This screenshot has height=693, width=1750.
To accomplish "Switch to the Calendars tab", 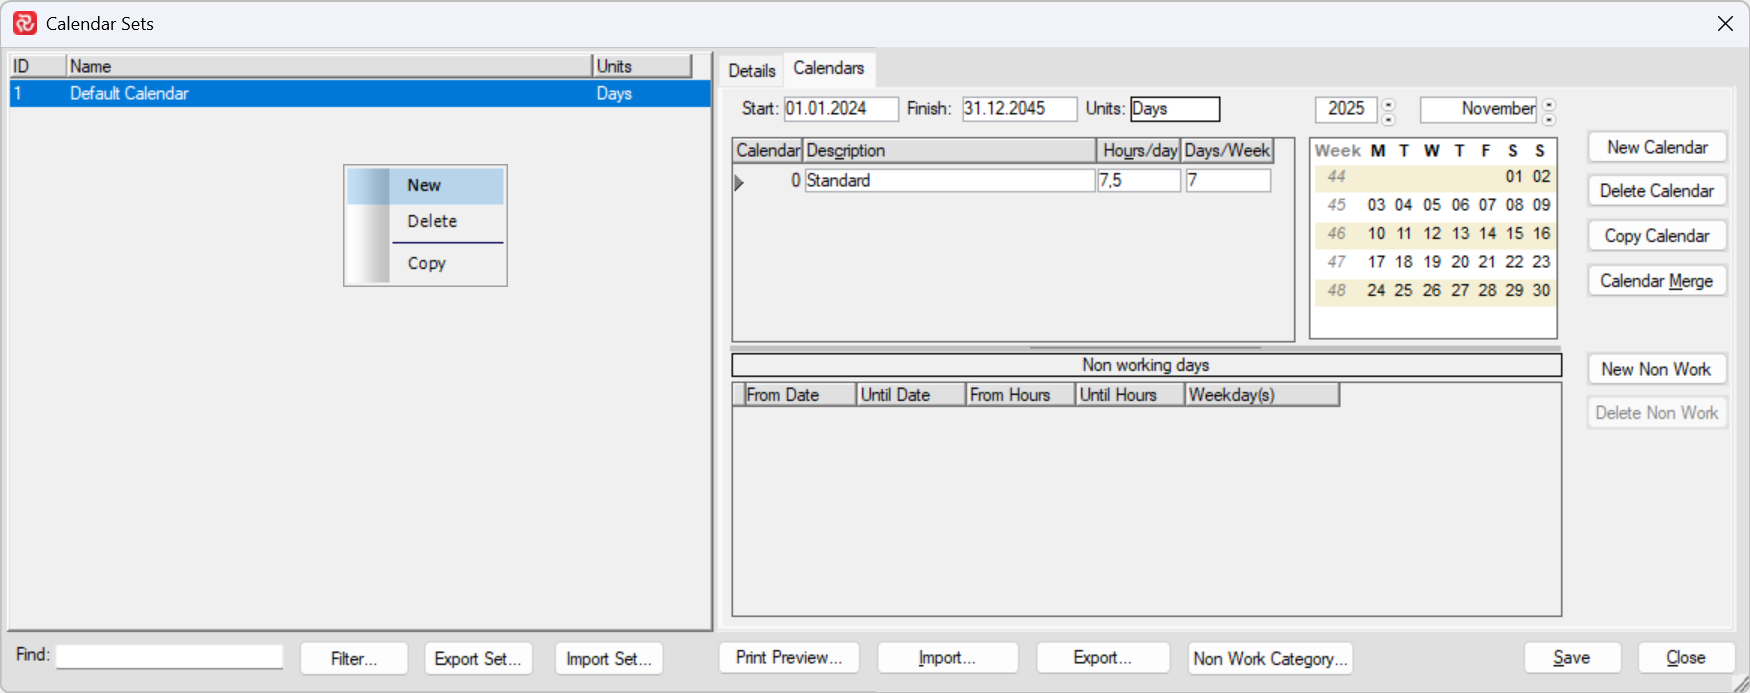I will pos(829,68).
